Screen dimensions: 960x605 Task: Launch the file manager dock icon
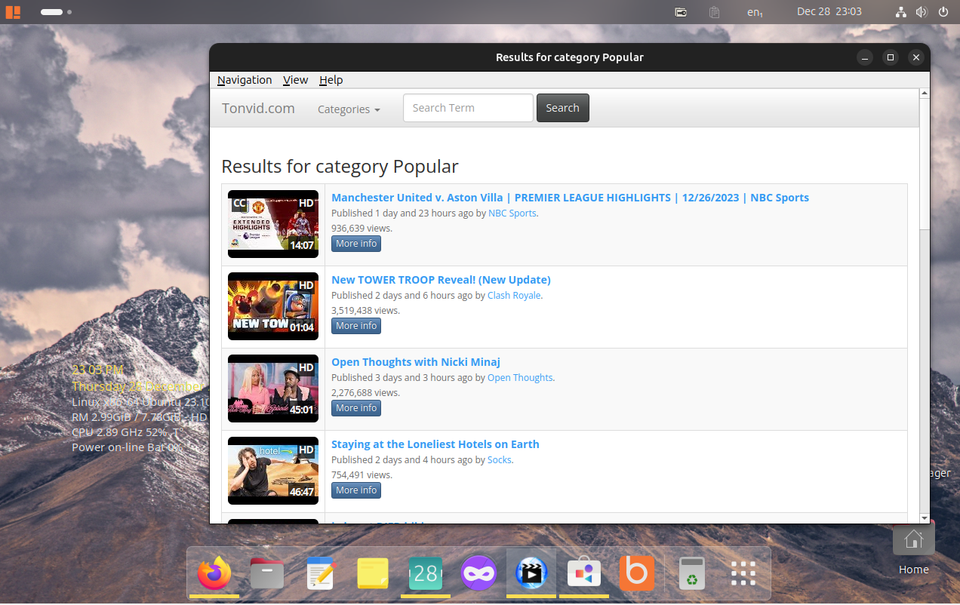click(267, 573)
